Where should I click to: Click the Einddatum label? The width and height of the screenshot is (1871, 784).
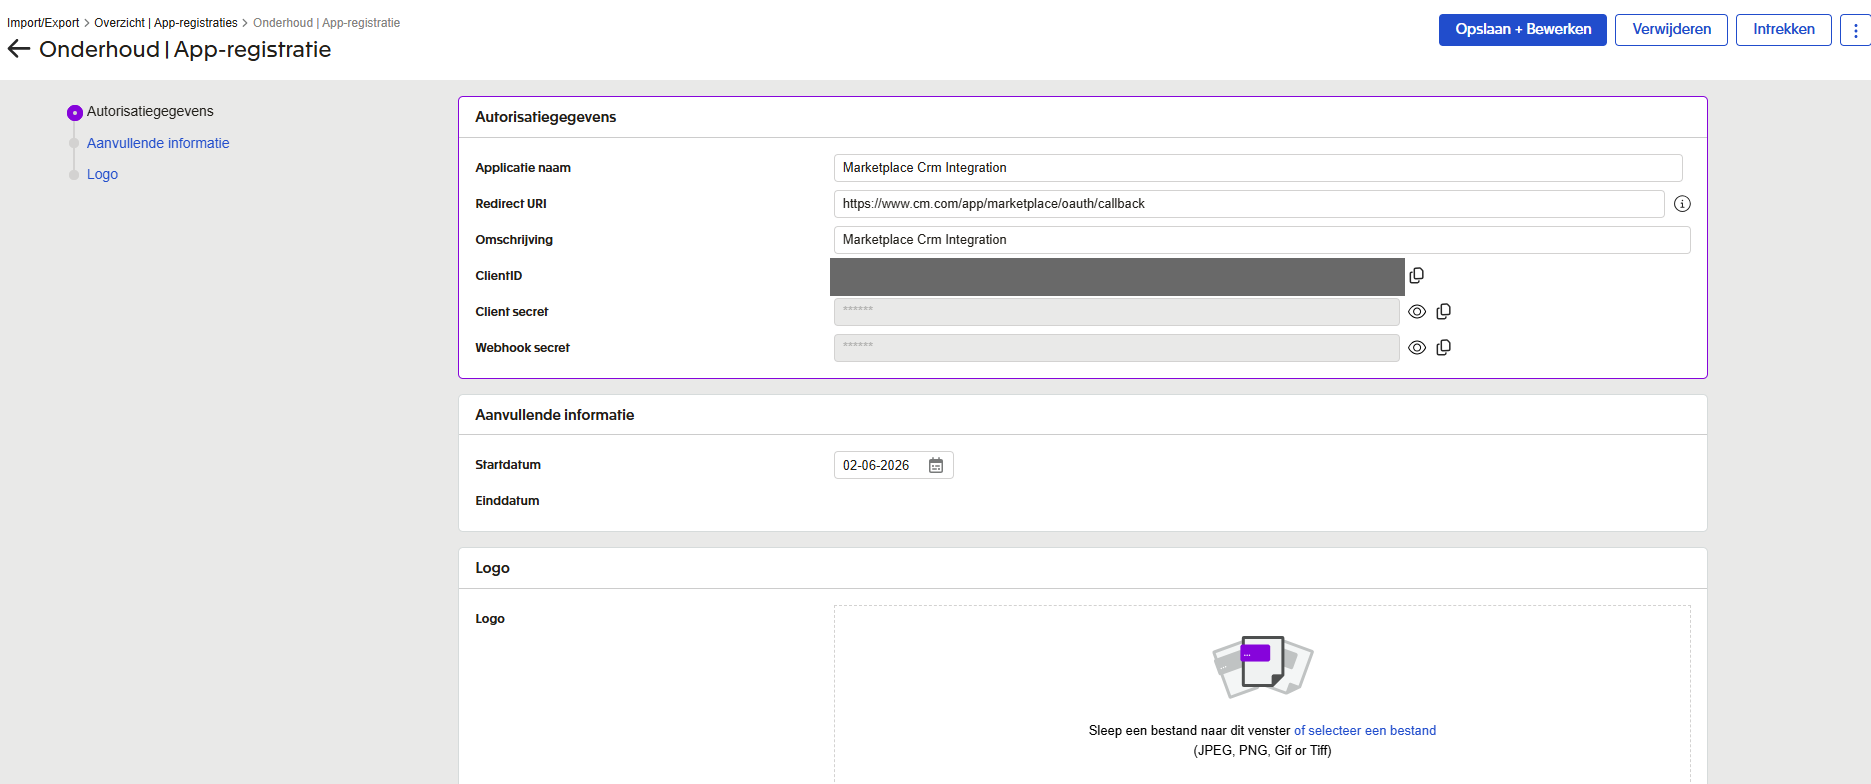(x=507, y=501)
